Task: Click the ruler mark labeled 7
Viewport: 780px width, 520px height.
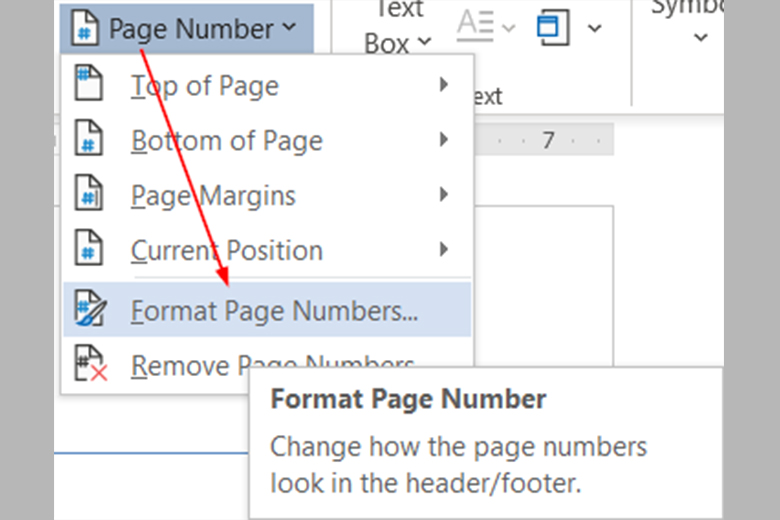Action: click(x=548, y=140)
